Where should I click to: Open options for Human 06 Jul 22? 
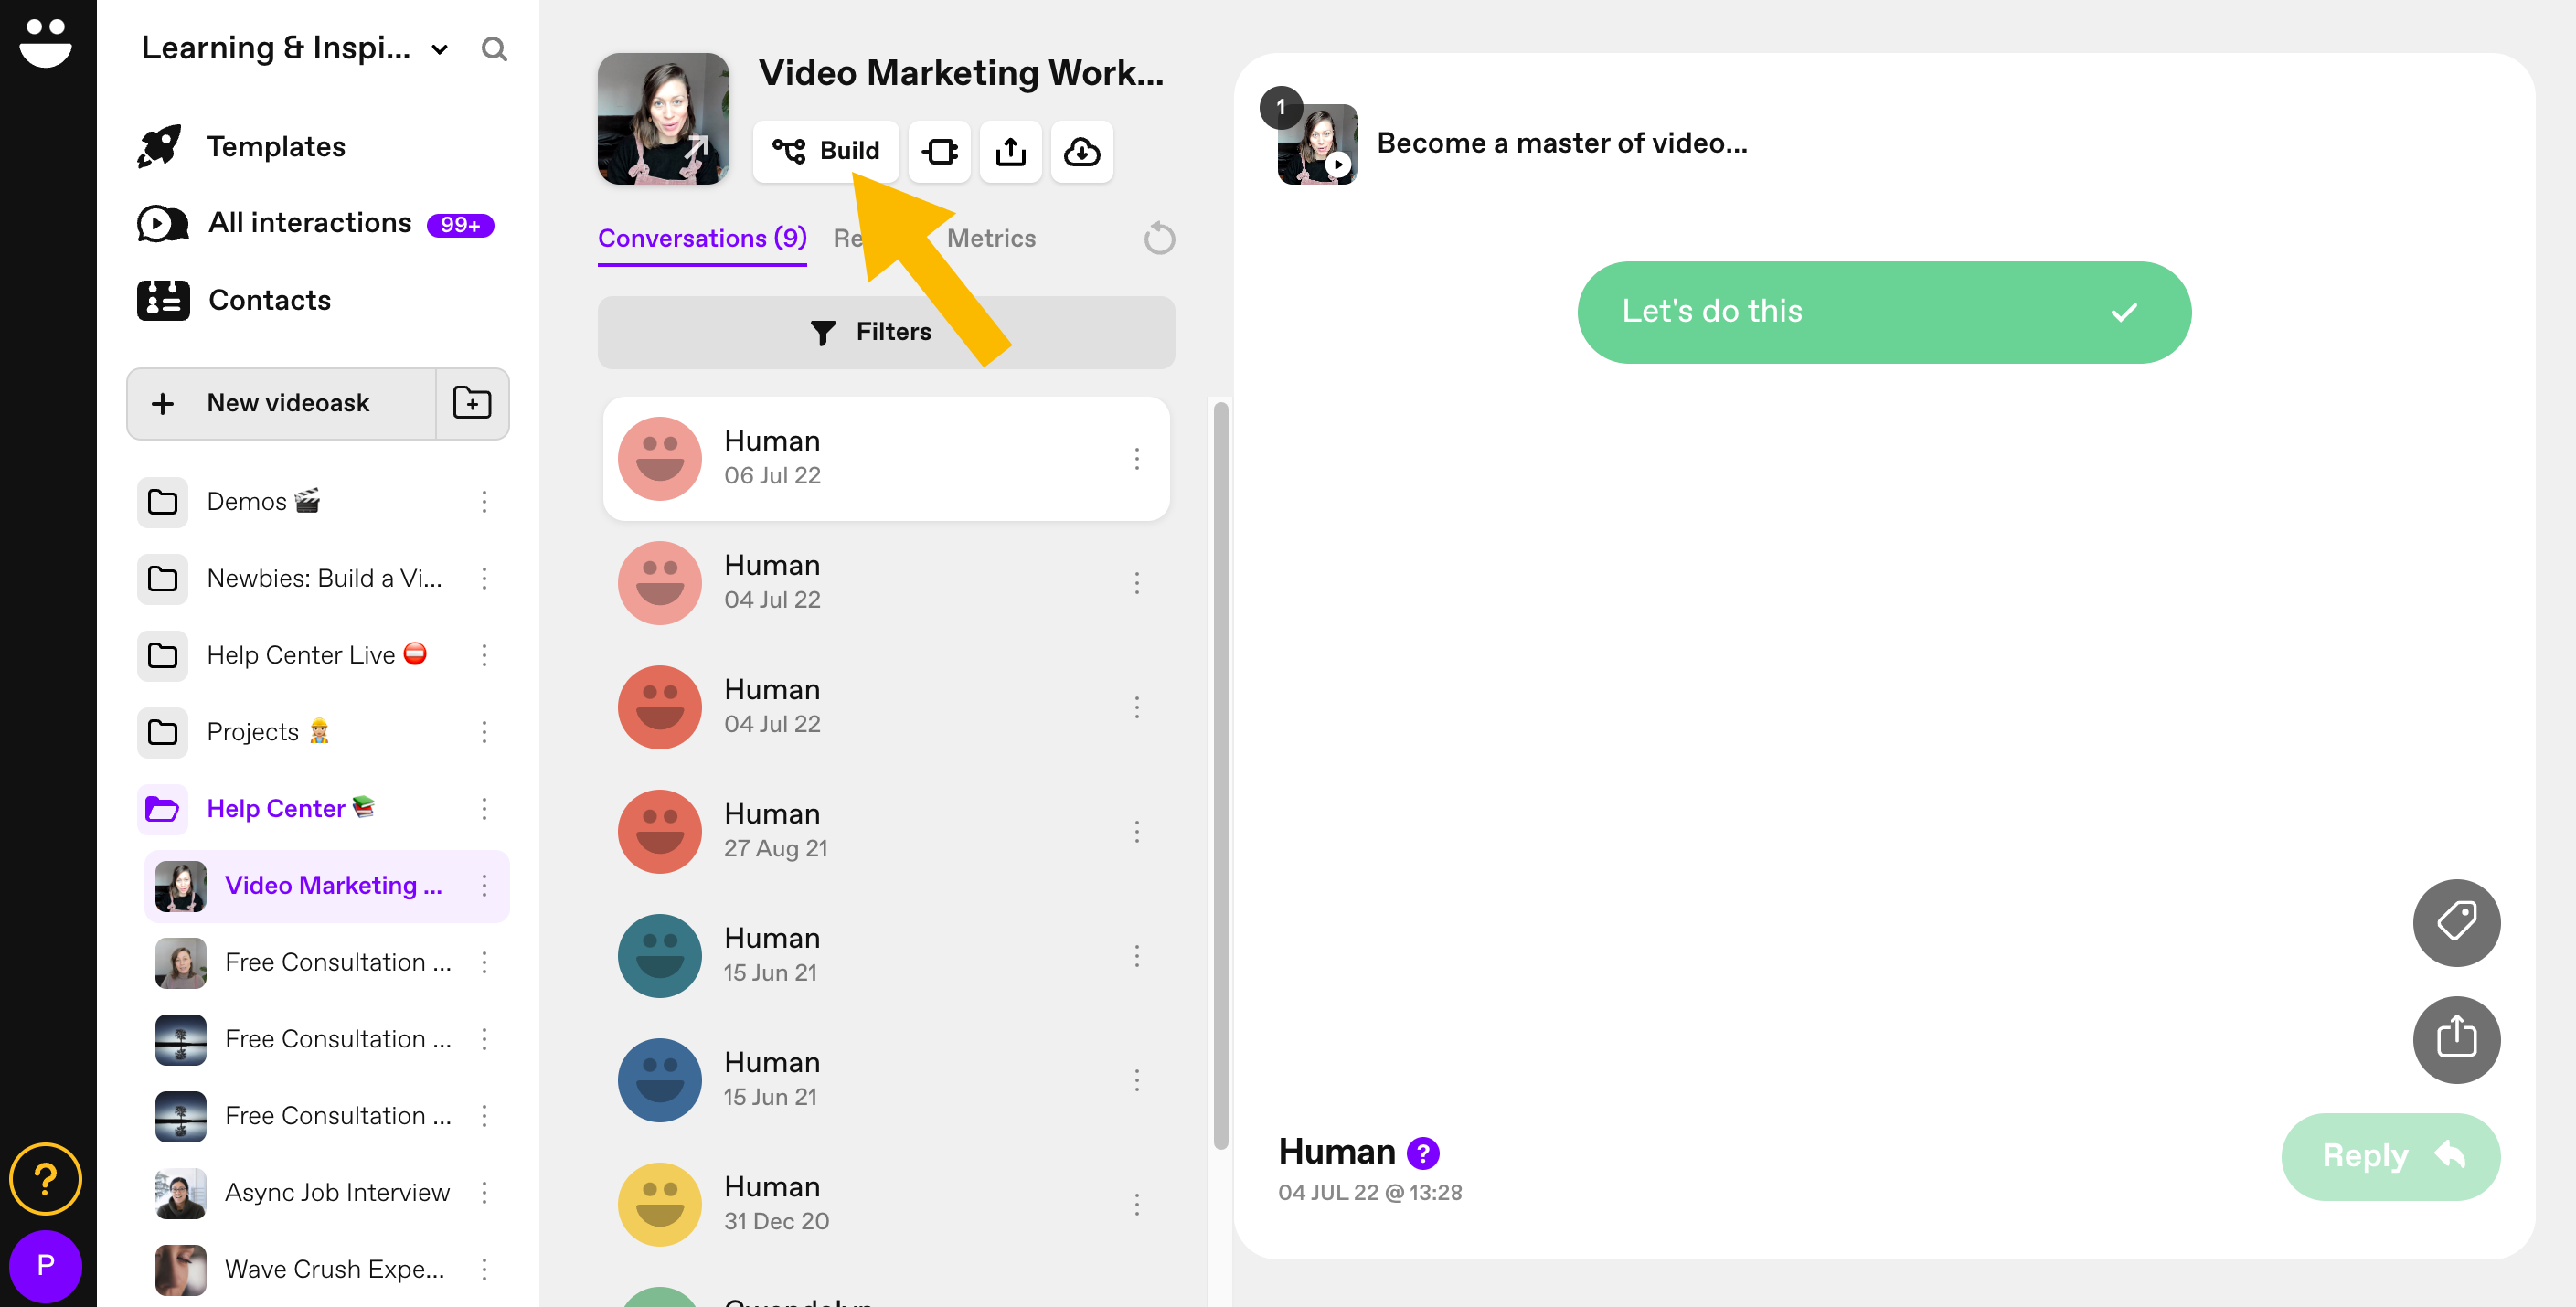tap(1137, 459)
